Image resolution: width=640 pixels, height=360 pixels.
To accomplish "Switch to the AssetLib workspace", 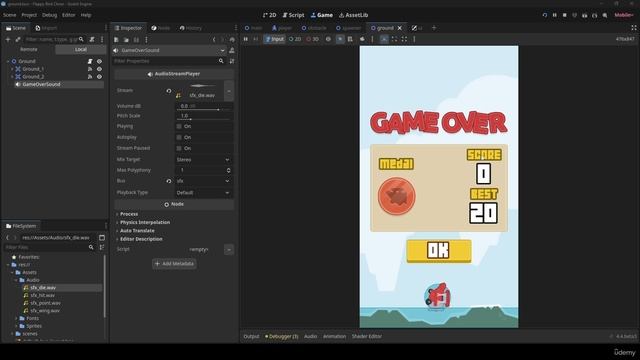I will 353,15.
